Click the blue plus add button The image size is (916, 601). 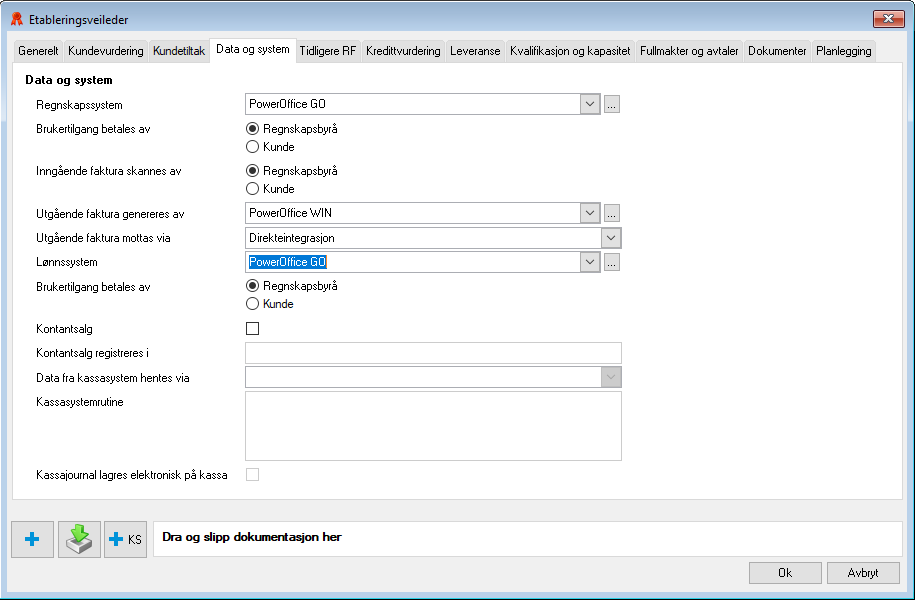[x=32, y=539]
